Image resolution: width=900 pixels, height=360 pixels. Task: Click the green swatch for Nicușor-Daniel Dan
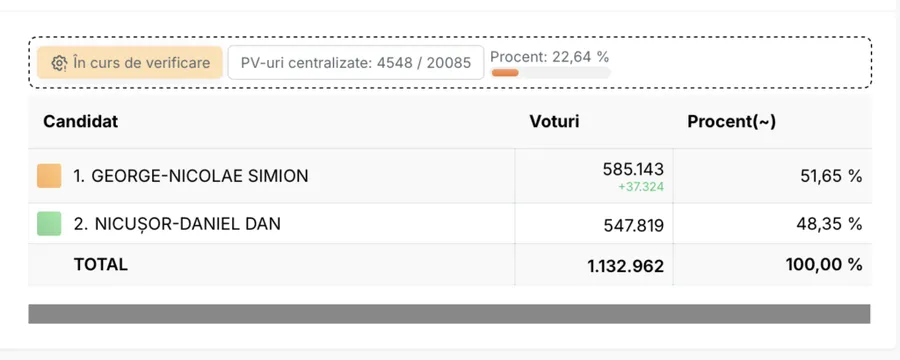pos(49,224)
